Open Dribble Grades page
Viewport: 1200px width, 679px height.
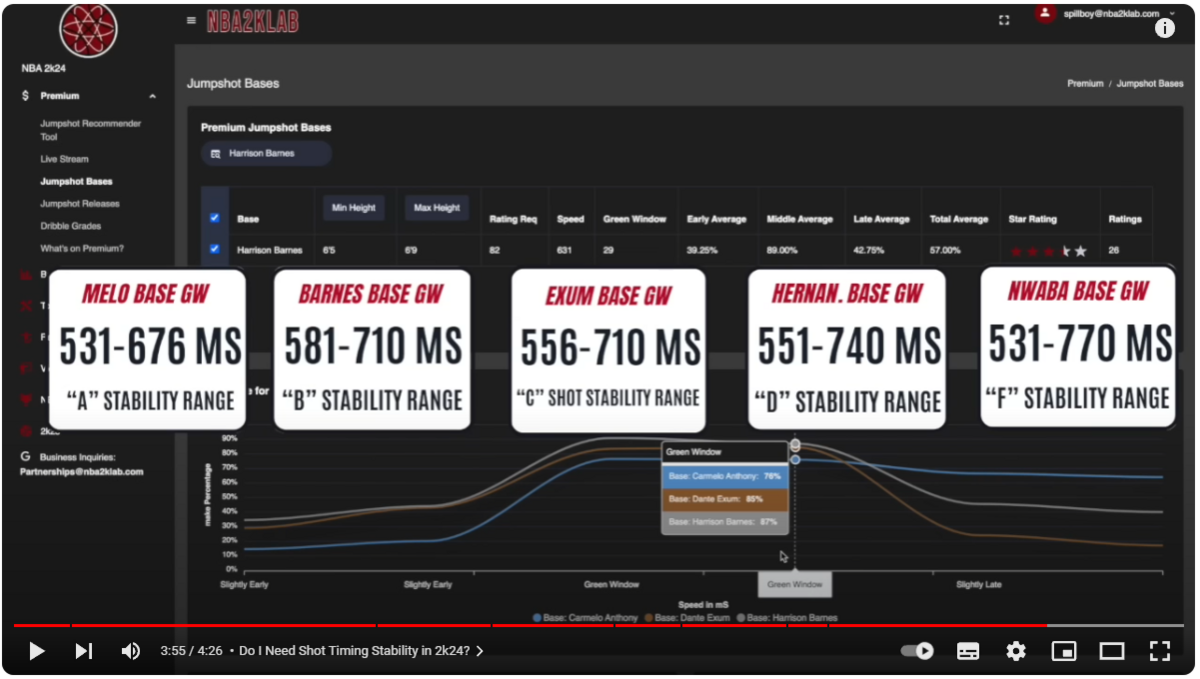click(x=71, y=226)
